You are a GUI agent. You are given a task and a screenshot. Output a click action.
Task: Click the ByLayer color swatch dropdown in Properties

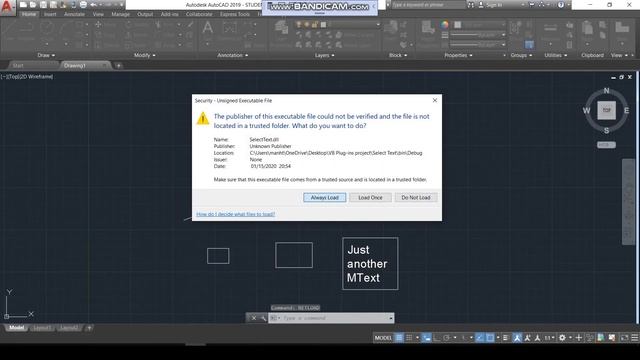click(479, 25)
